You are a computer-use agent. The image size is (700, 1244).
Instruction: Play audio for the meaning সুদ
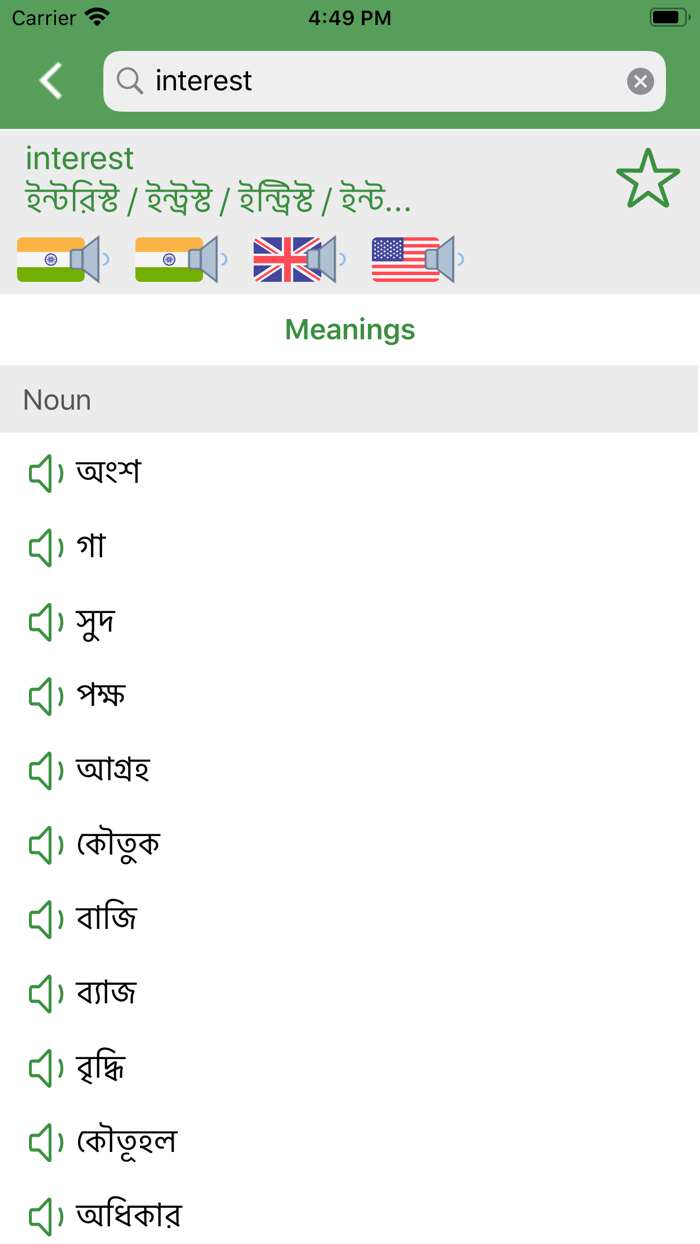(x=45, y=620)
